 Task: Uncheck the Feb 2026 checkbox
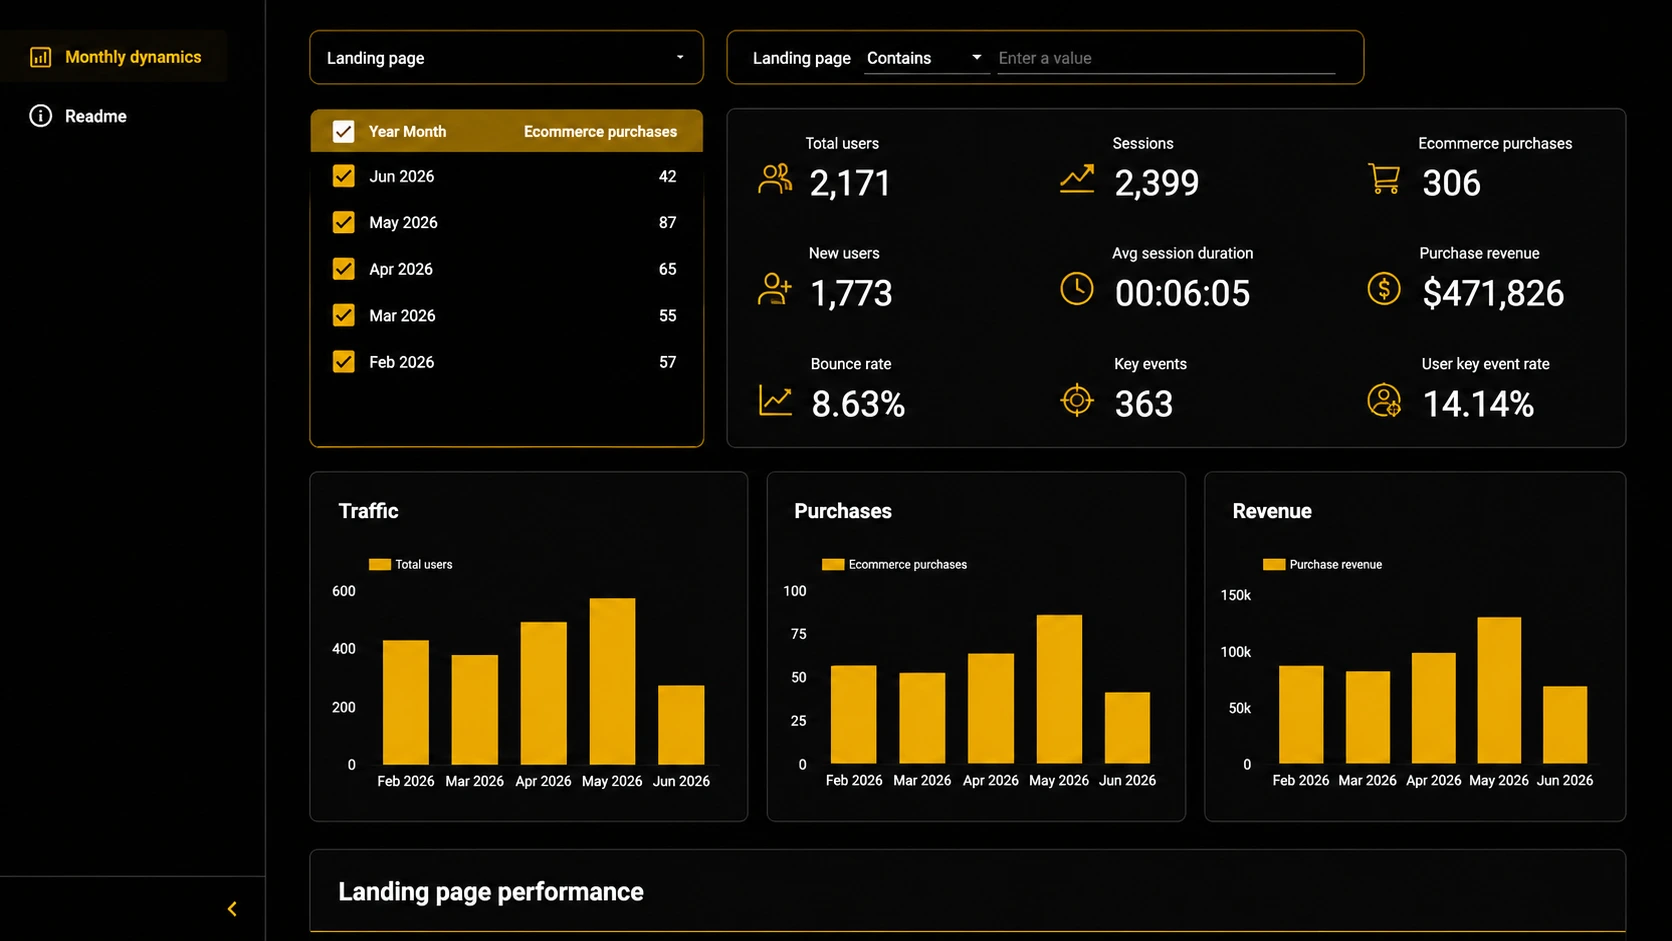(343, 362)
